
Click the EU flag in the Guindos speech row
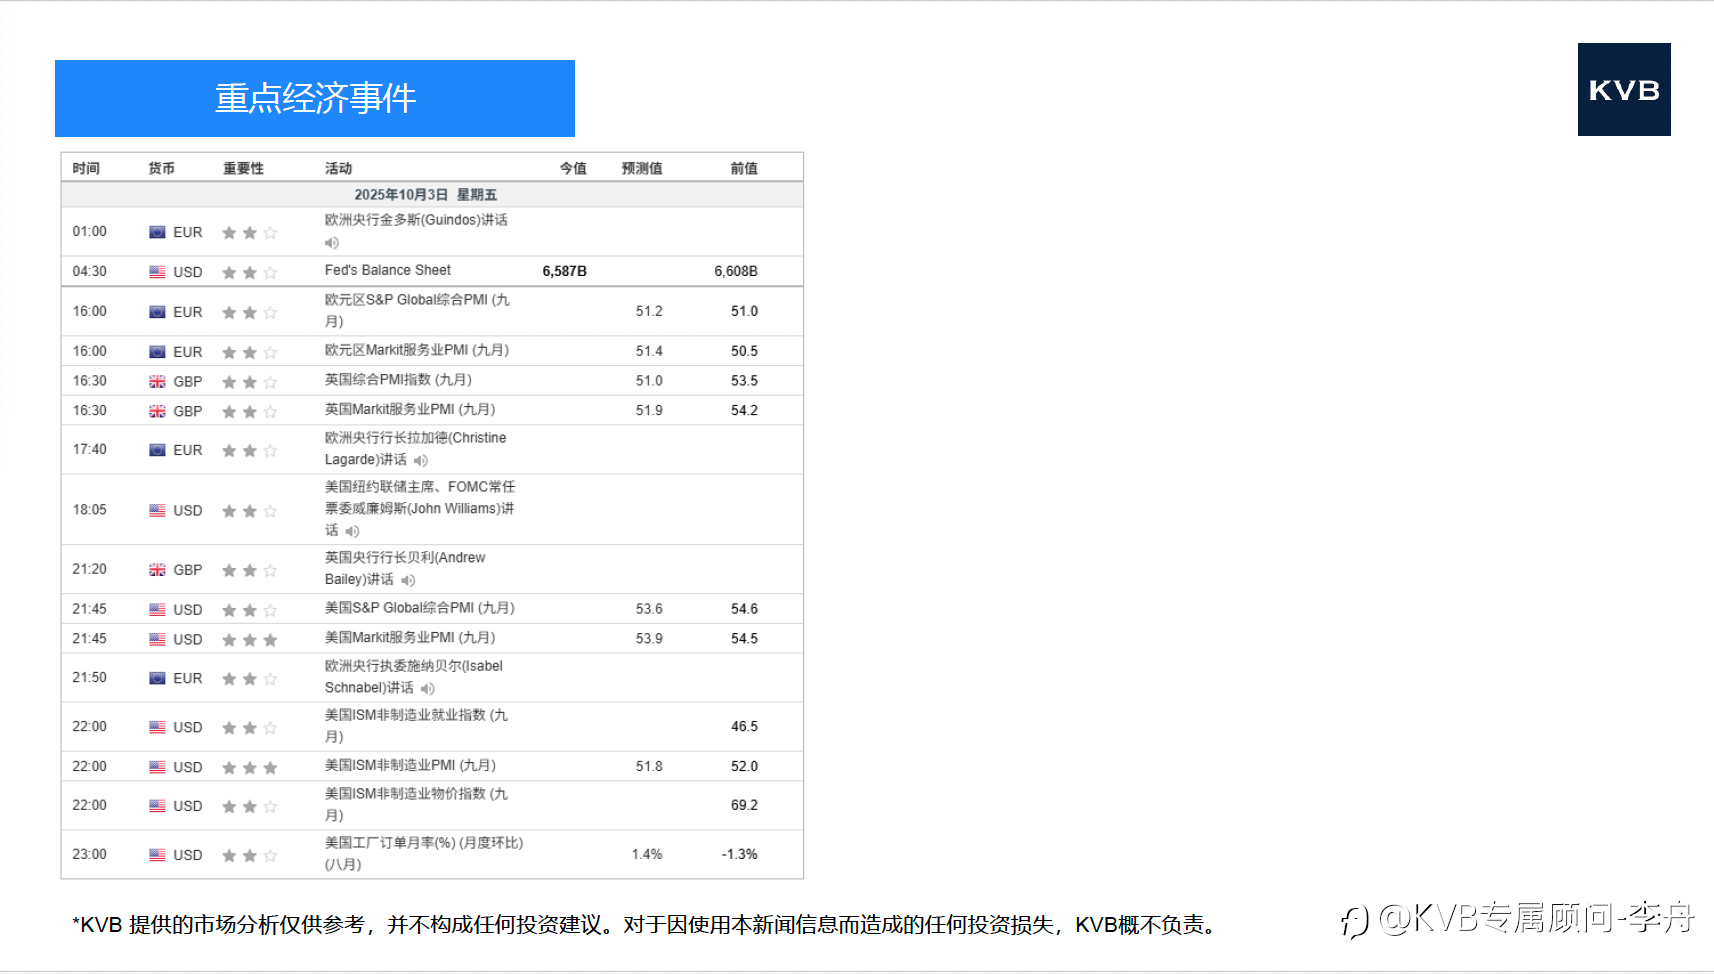(157, 232)
